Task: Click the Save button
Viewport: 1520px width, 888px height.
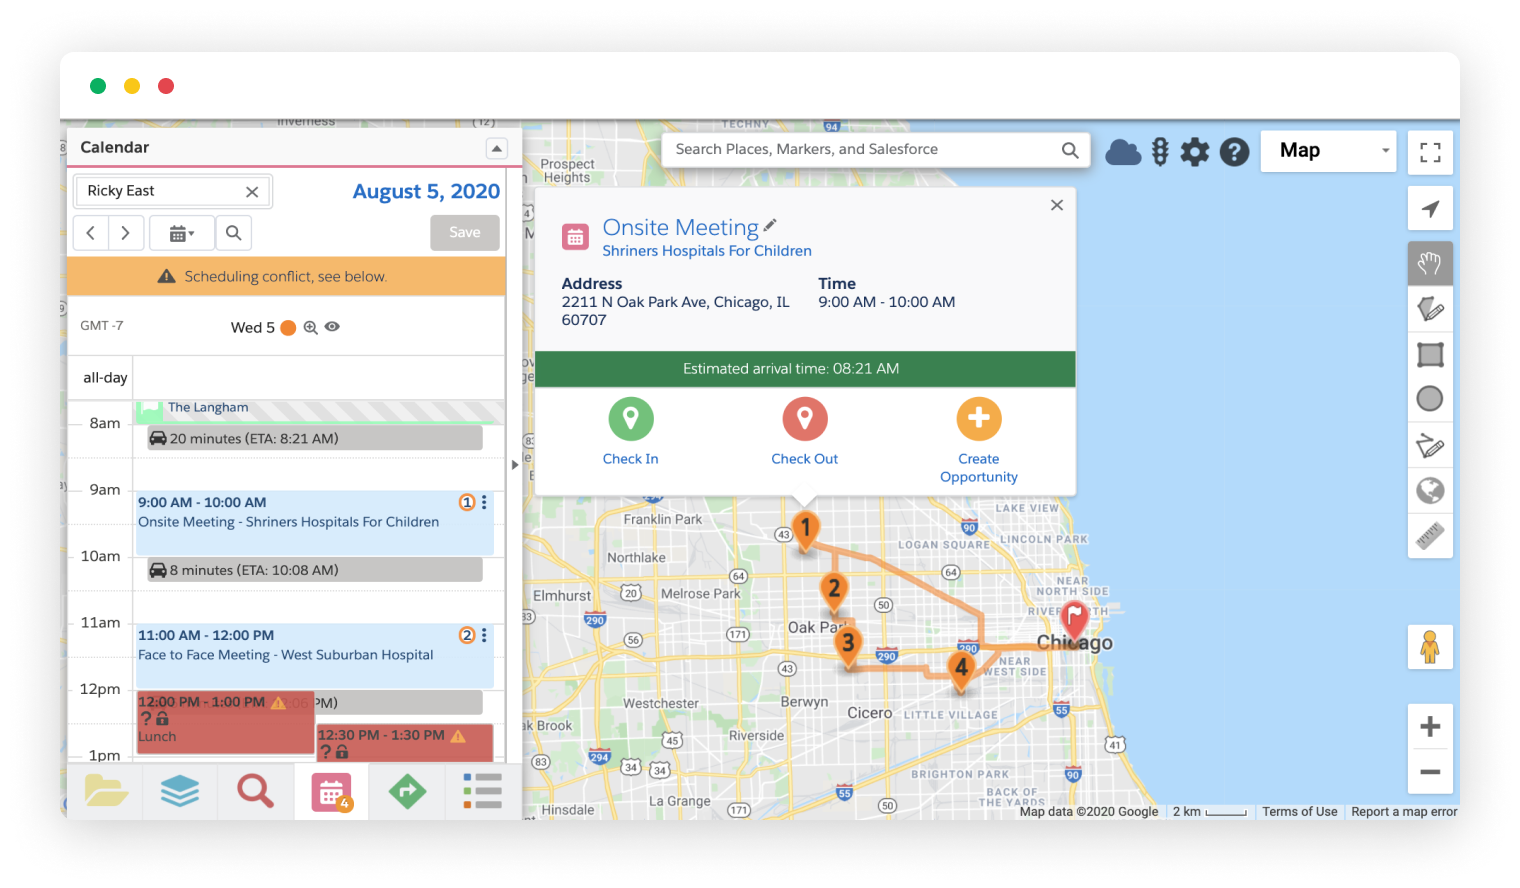Action: point(465,232)
